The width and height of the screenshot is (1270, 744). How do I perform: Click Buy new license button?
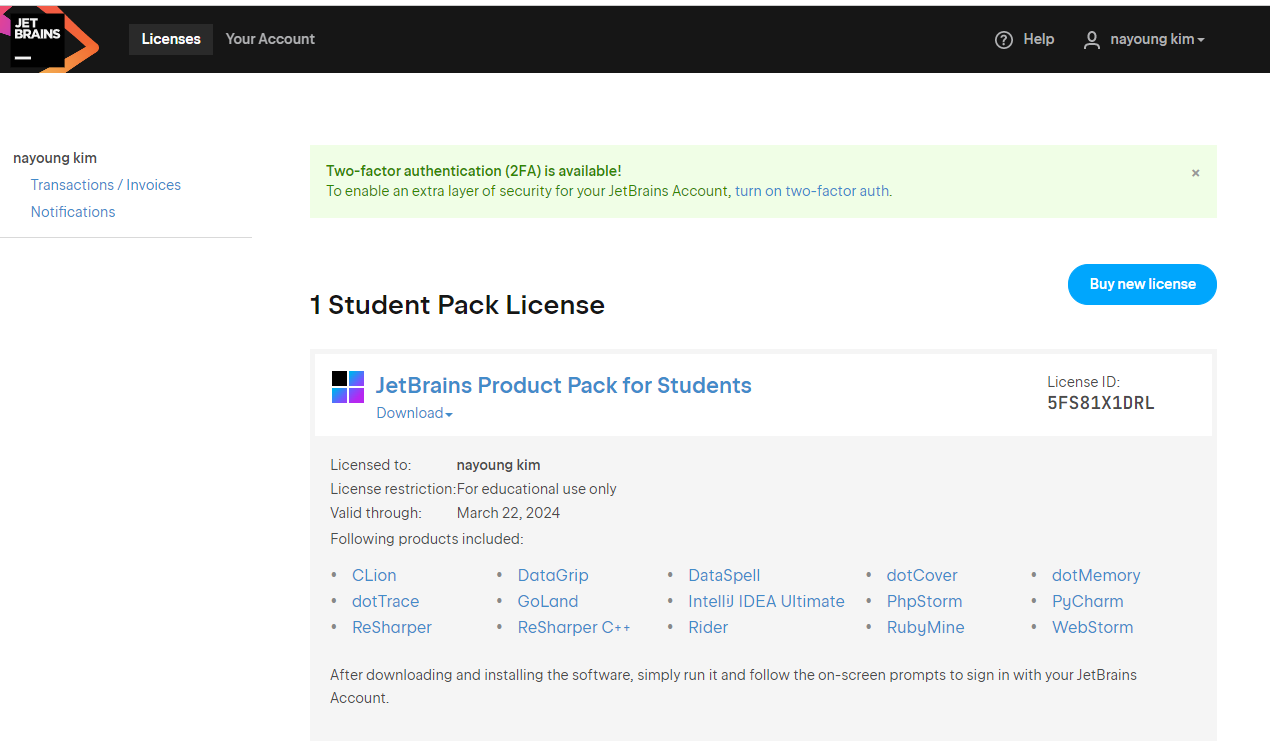pyautogui.click(x=1142, y=284)
